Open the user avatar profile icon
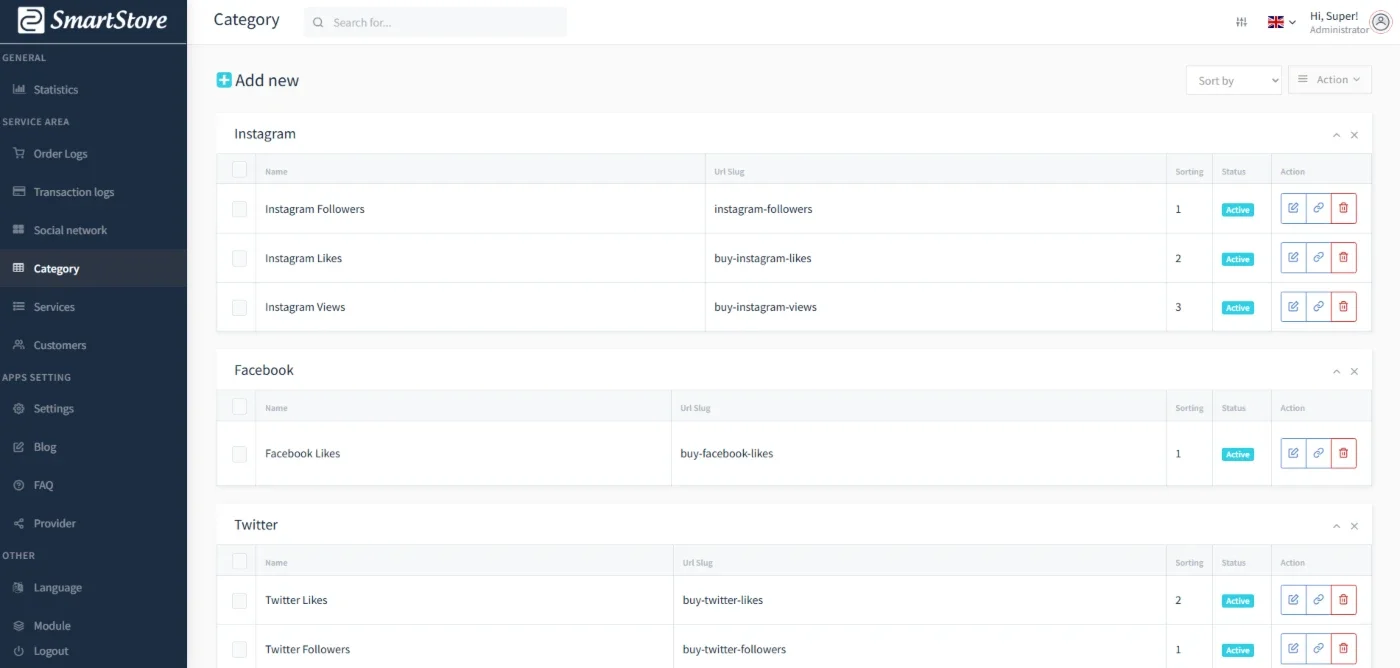 (x=1381, y=22)
